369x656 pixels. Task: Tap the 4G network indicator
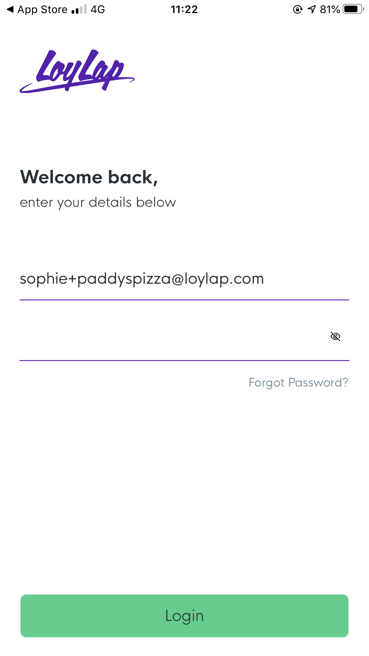(x=97, y=9)
